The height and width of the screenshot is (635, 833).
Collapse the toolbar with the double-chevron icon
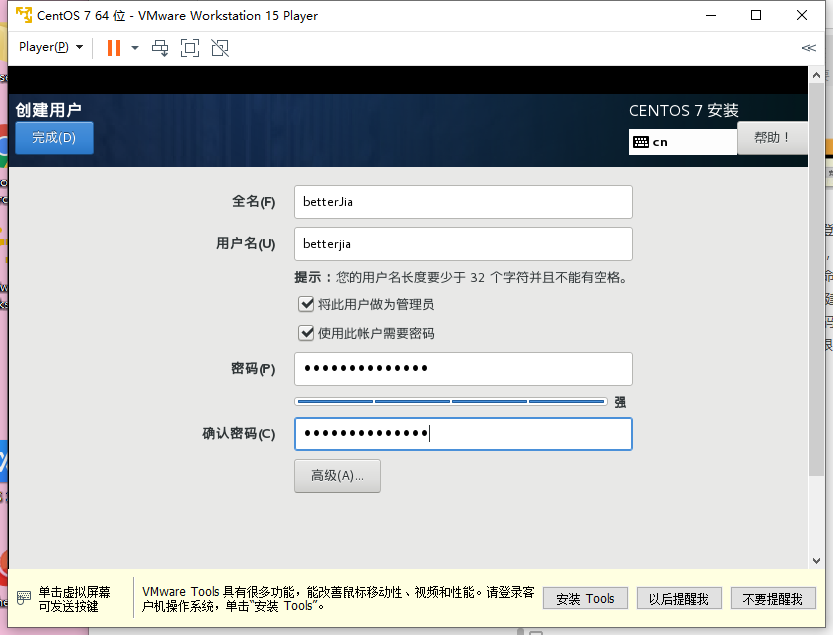pyautogui.click(x=808, y=48)
